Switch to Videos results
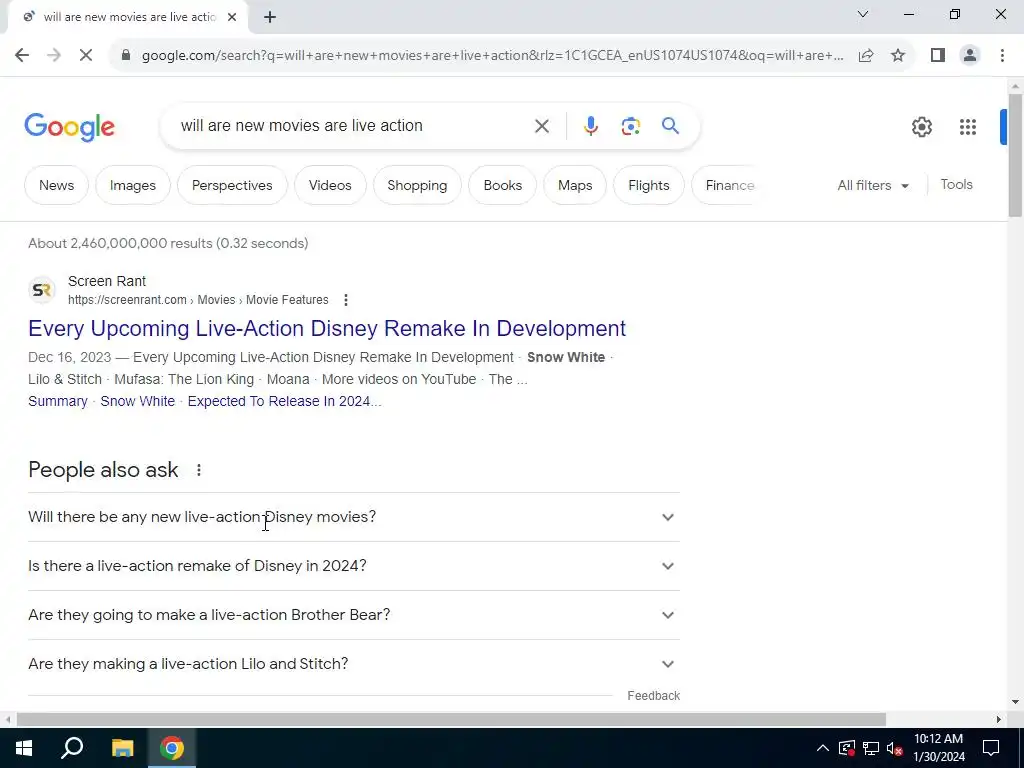The height and width of the screenshot is (768, 1024). tap(330, 185)
